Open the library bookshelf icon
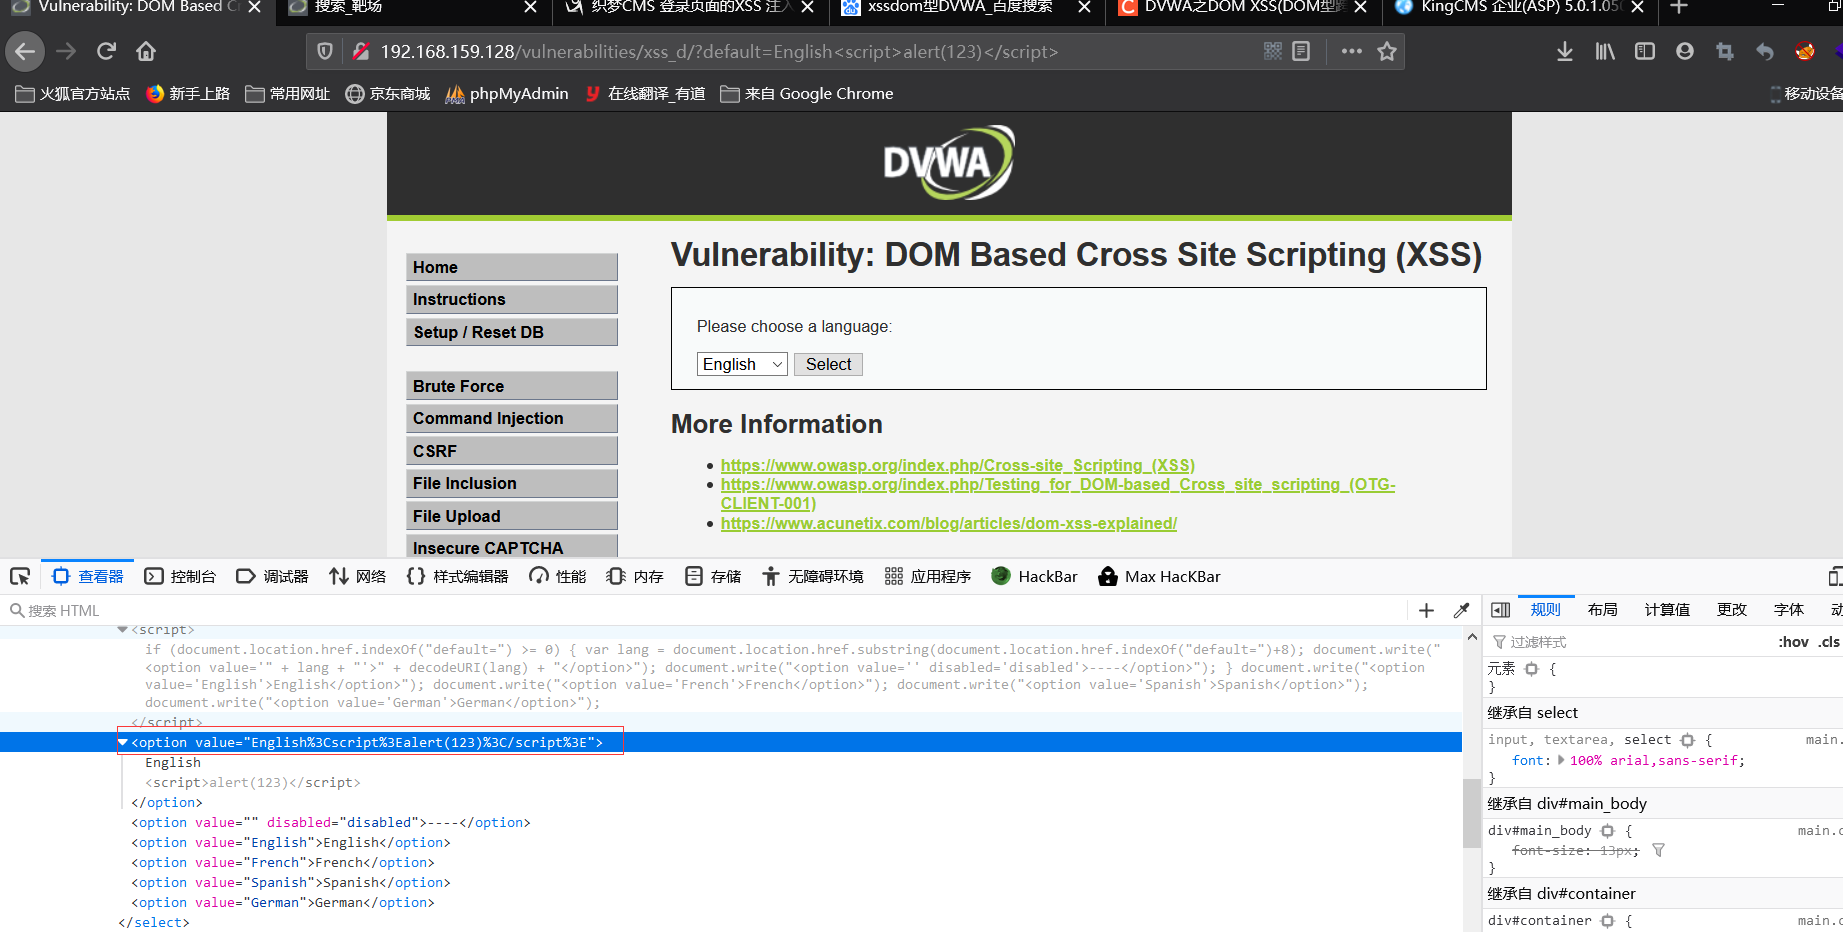The width and height of the screenshot is (1843, 932). (x=1605, y=51)
